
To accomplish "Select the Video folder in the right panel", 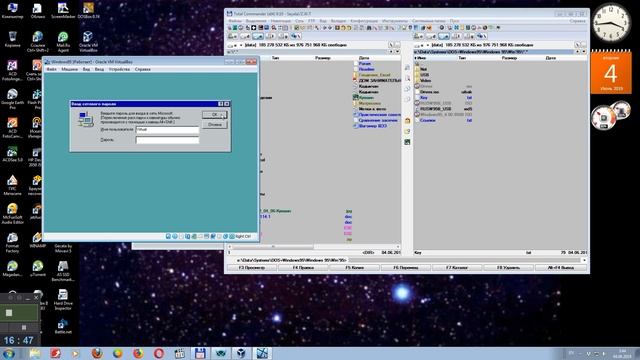I will click(x=425, y=81).
